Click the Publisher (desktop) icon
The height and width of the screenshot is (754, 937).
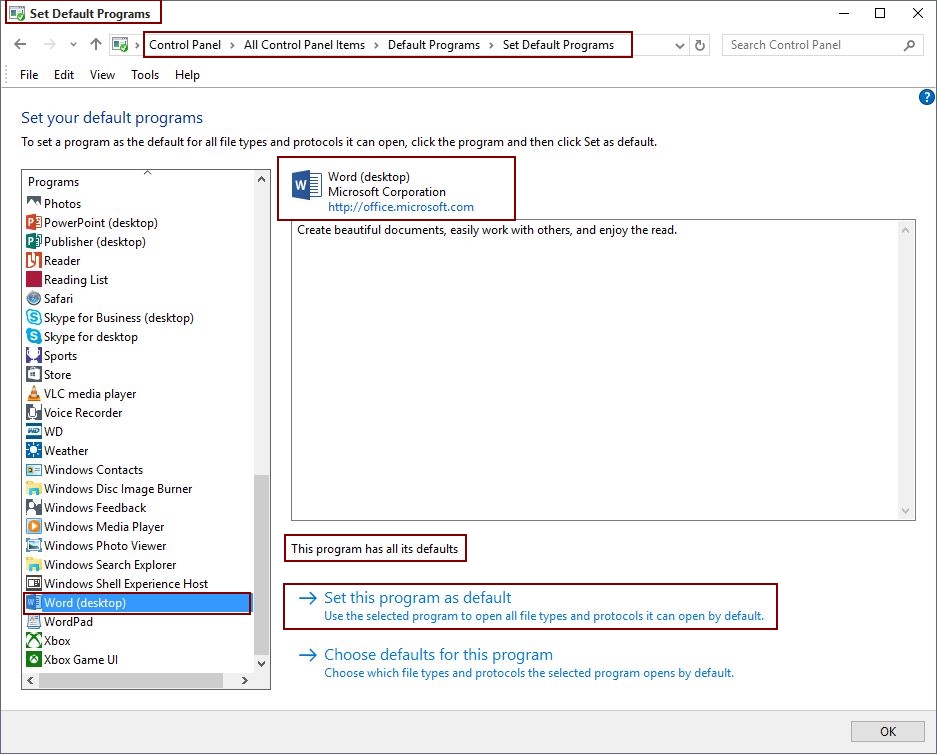(x=34, y=241)
